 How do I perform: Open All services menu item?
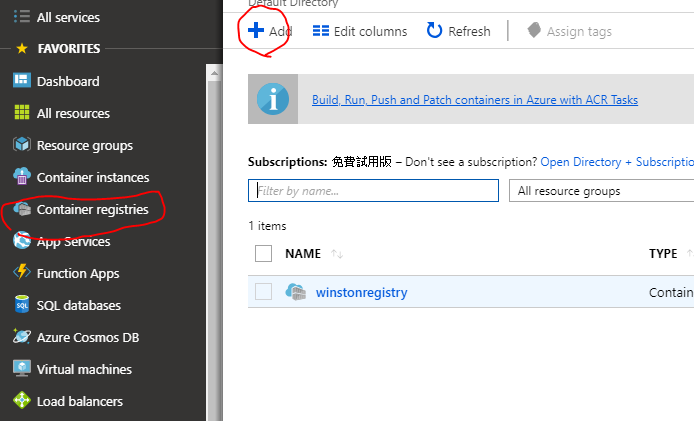[x=68, y=17]
